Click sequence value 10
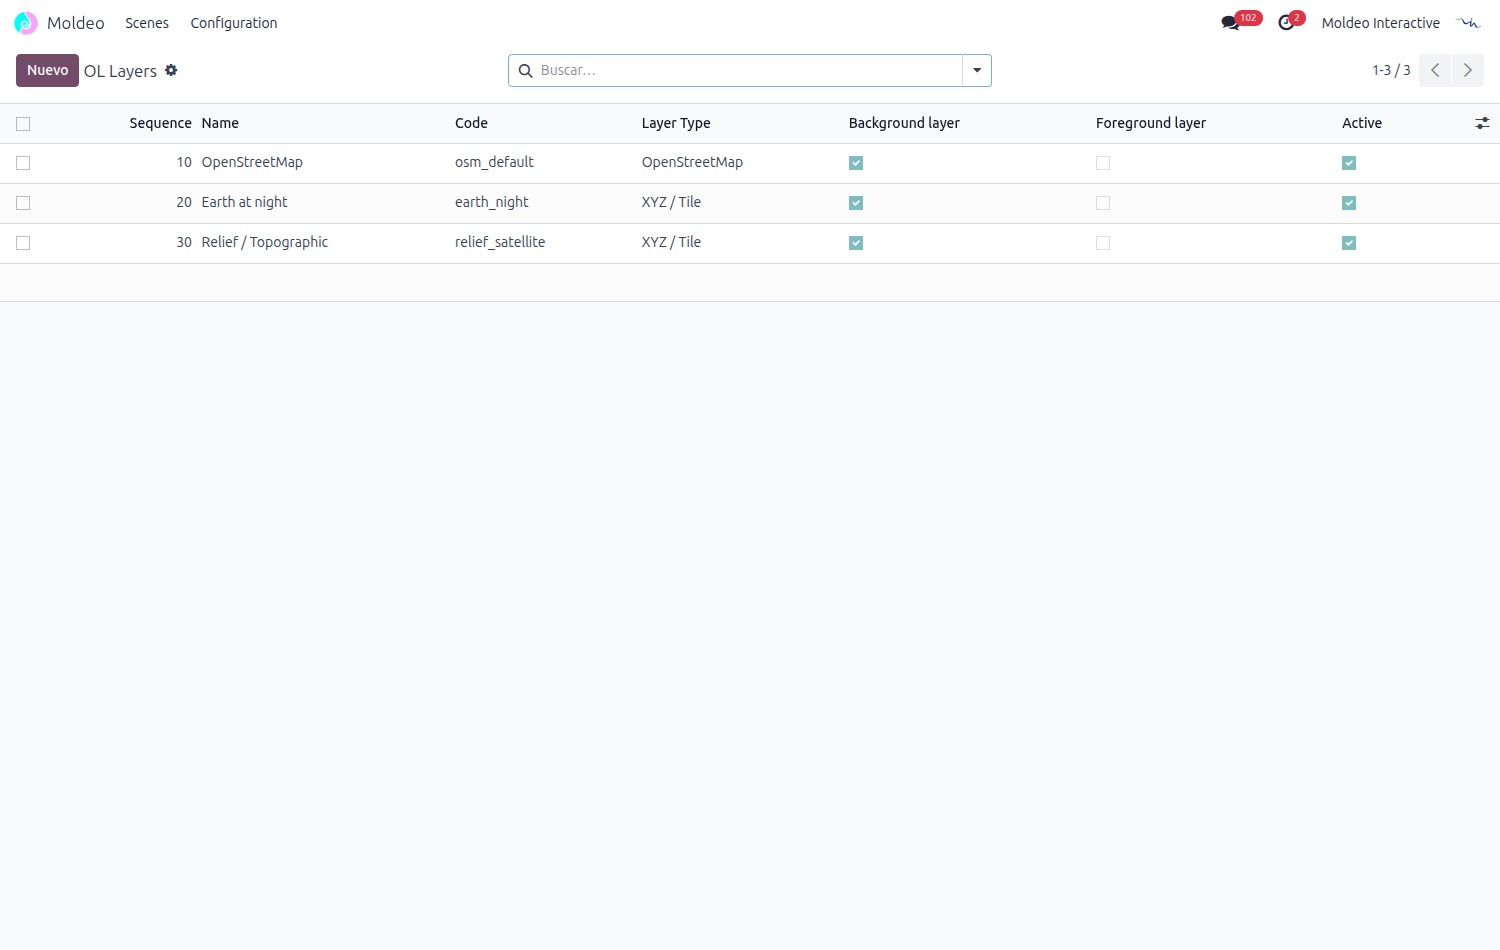Screen dimensions: 1500x950 (184, 162)
